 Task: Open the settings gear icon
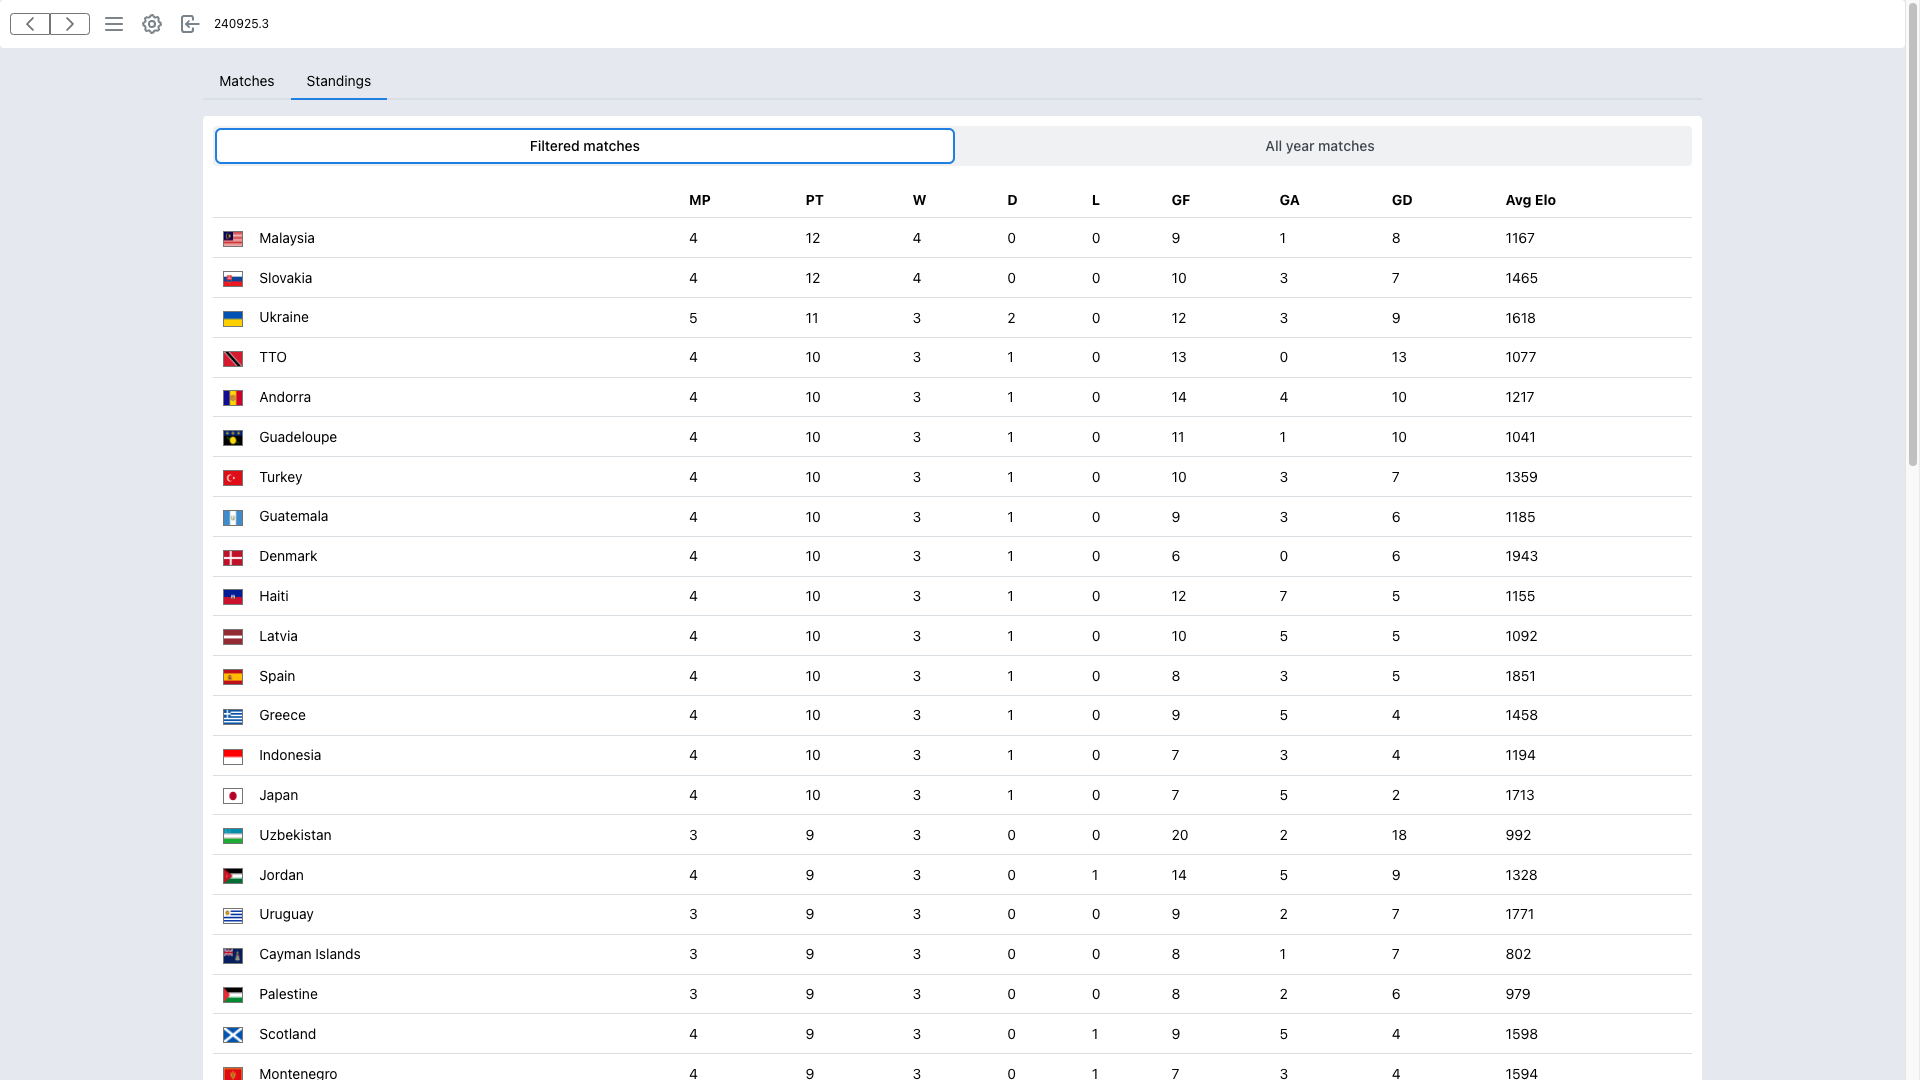(152, 24)
